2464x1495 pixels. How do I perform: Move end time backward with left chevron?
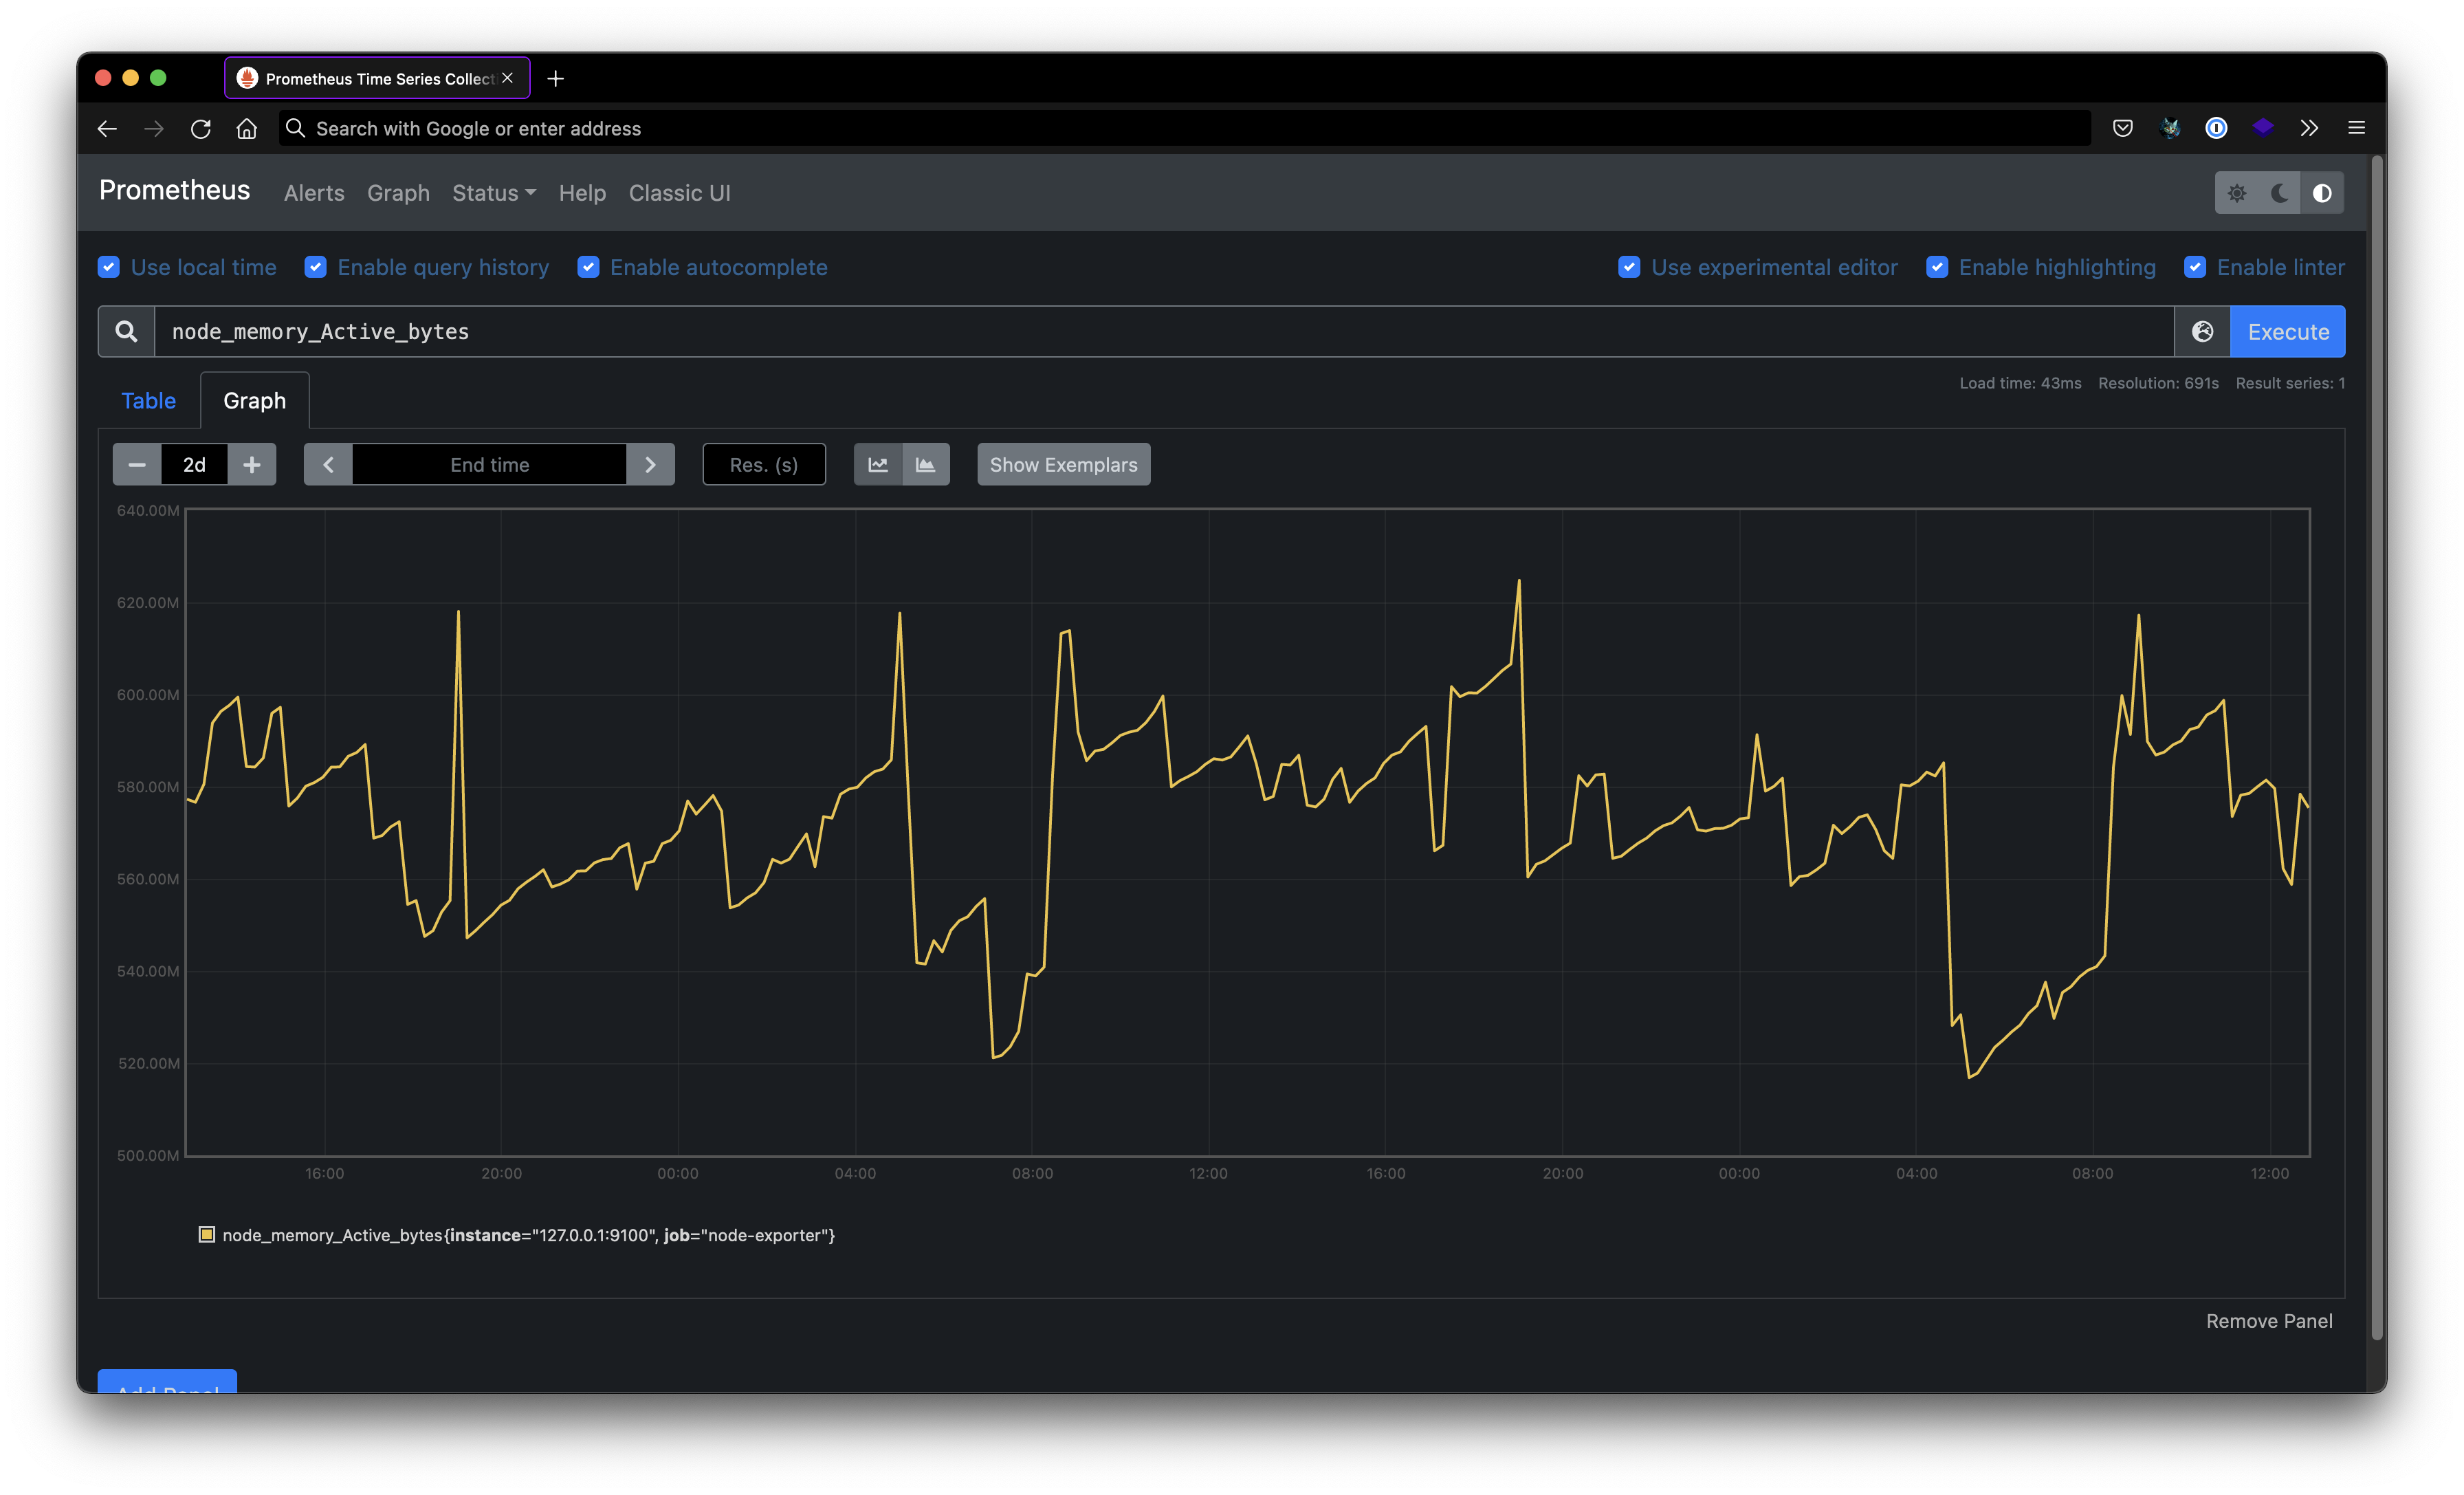328,464
